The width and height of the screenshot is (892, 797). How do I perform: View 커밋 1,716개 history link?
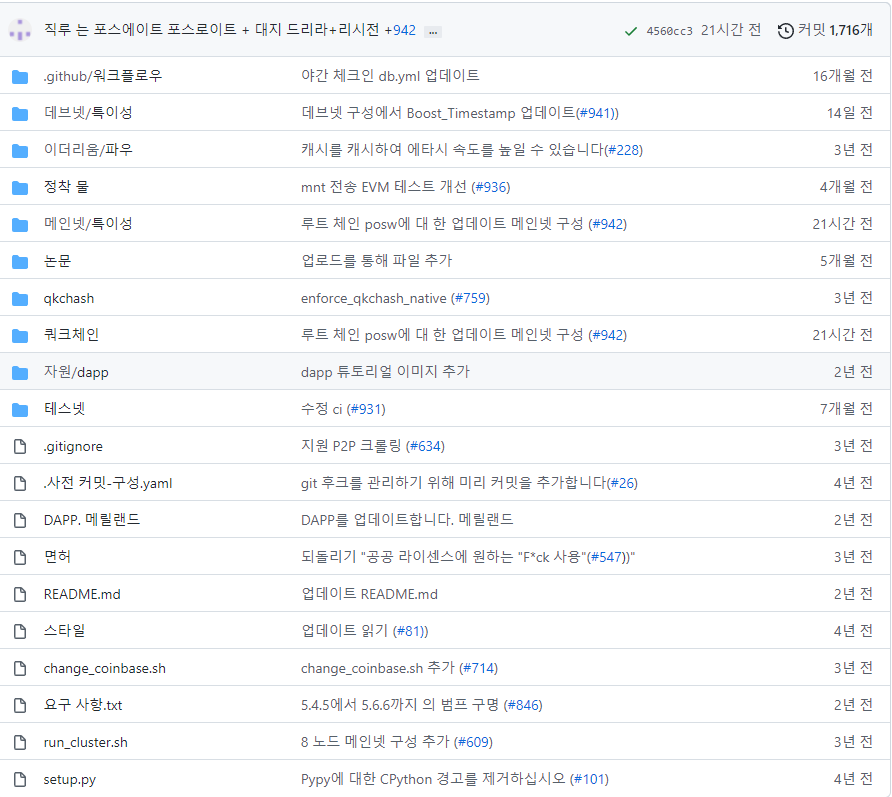[835, 30]
